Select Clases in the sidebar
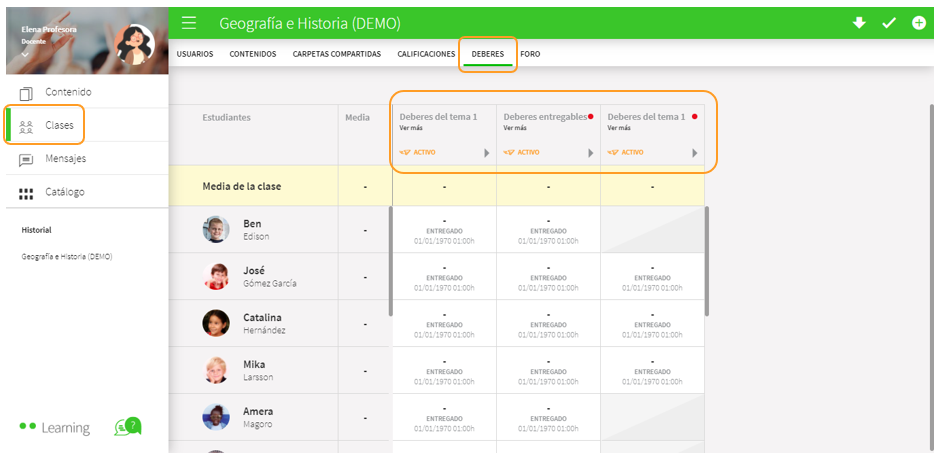 [x=59, y=126]
